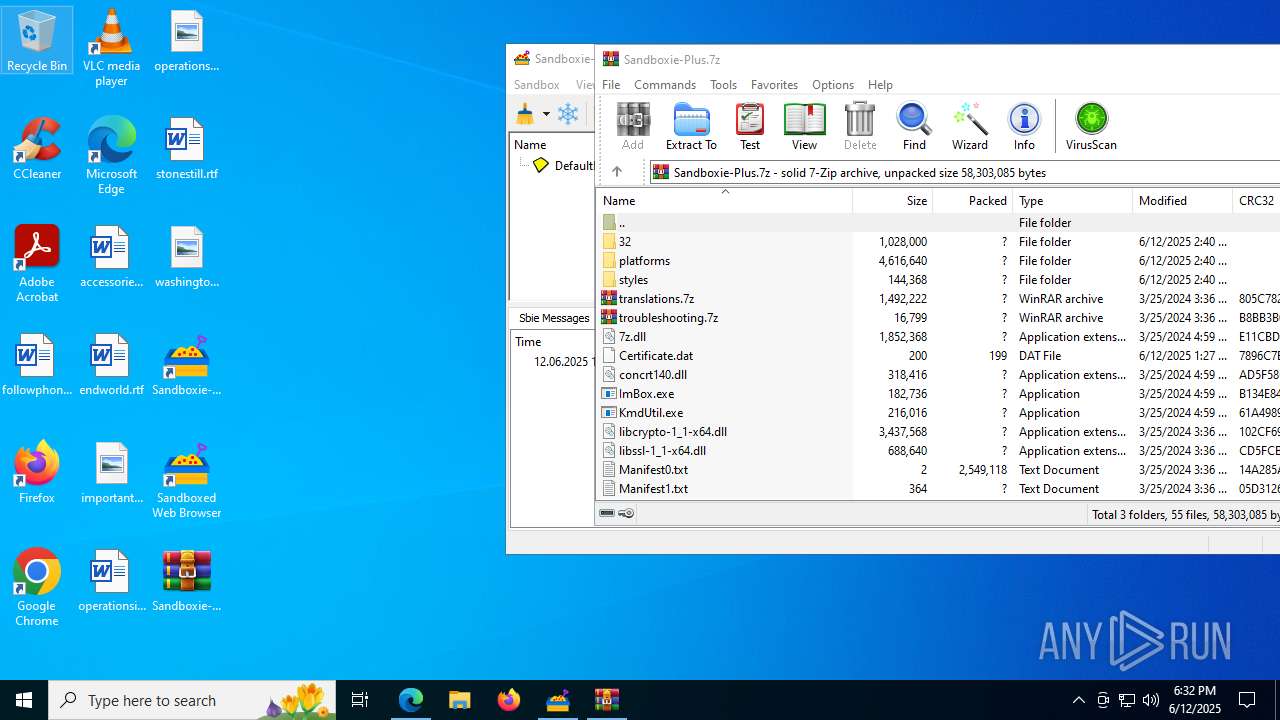
Task: Open VLC media player desktop icon
Action: pos(111,48)
